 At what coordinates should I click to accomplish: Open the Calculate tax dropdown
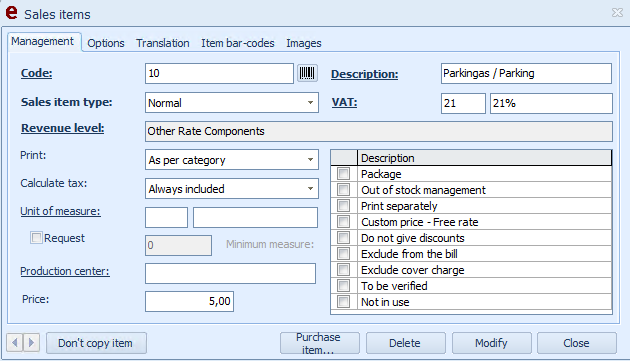point(310,189)
